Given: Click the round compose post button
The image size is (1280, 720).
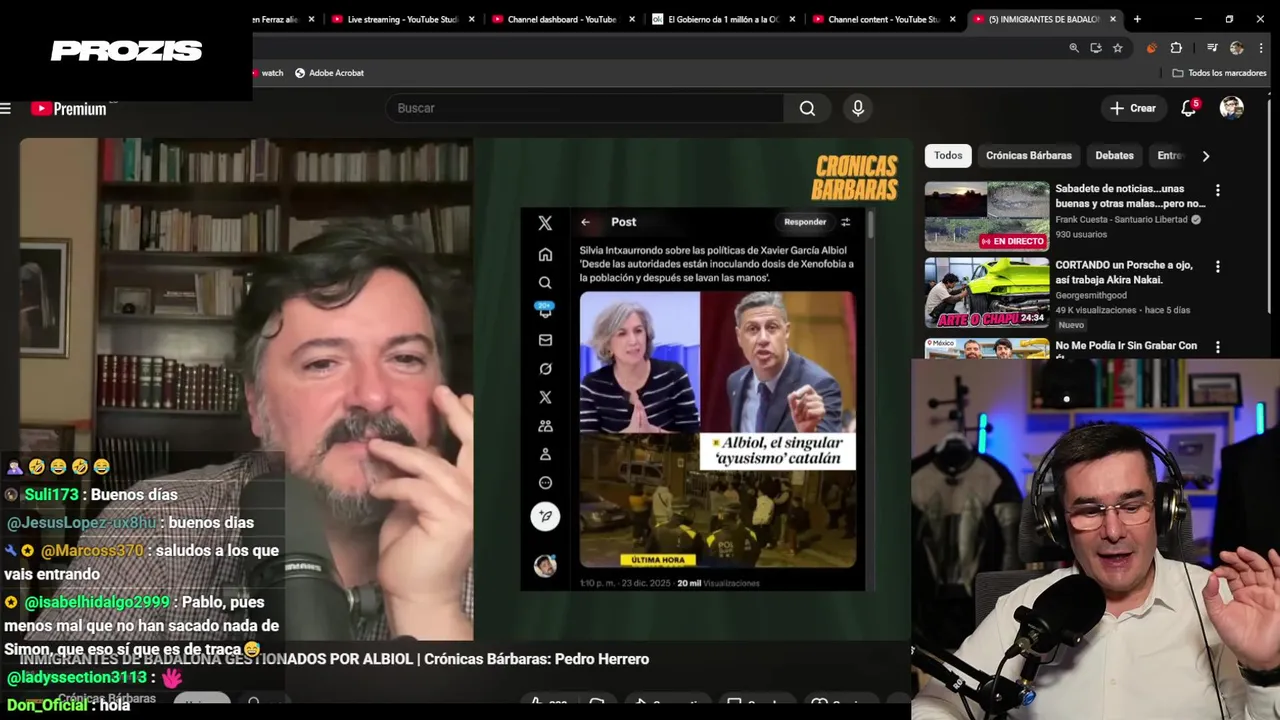Looking at the screenshot, I should [x=545, y=516].
